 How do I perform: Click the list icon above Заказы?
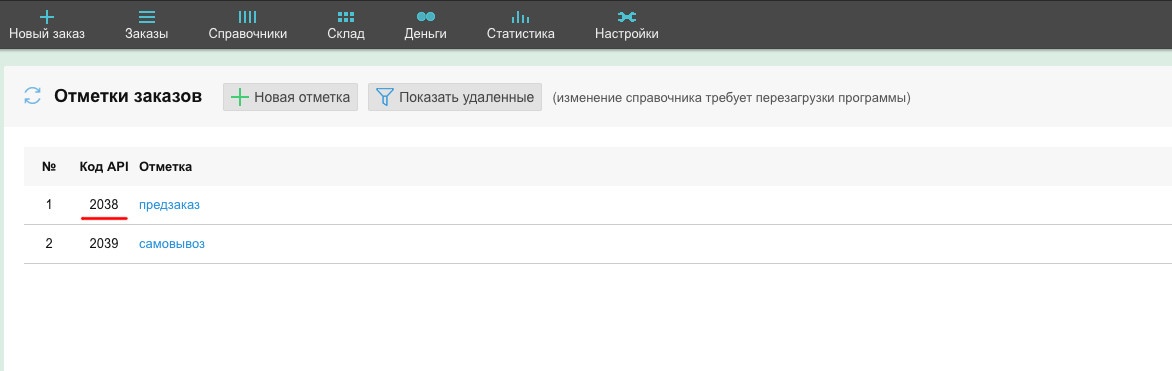[x=146, y=16]
